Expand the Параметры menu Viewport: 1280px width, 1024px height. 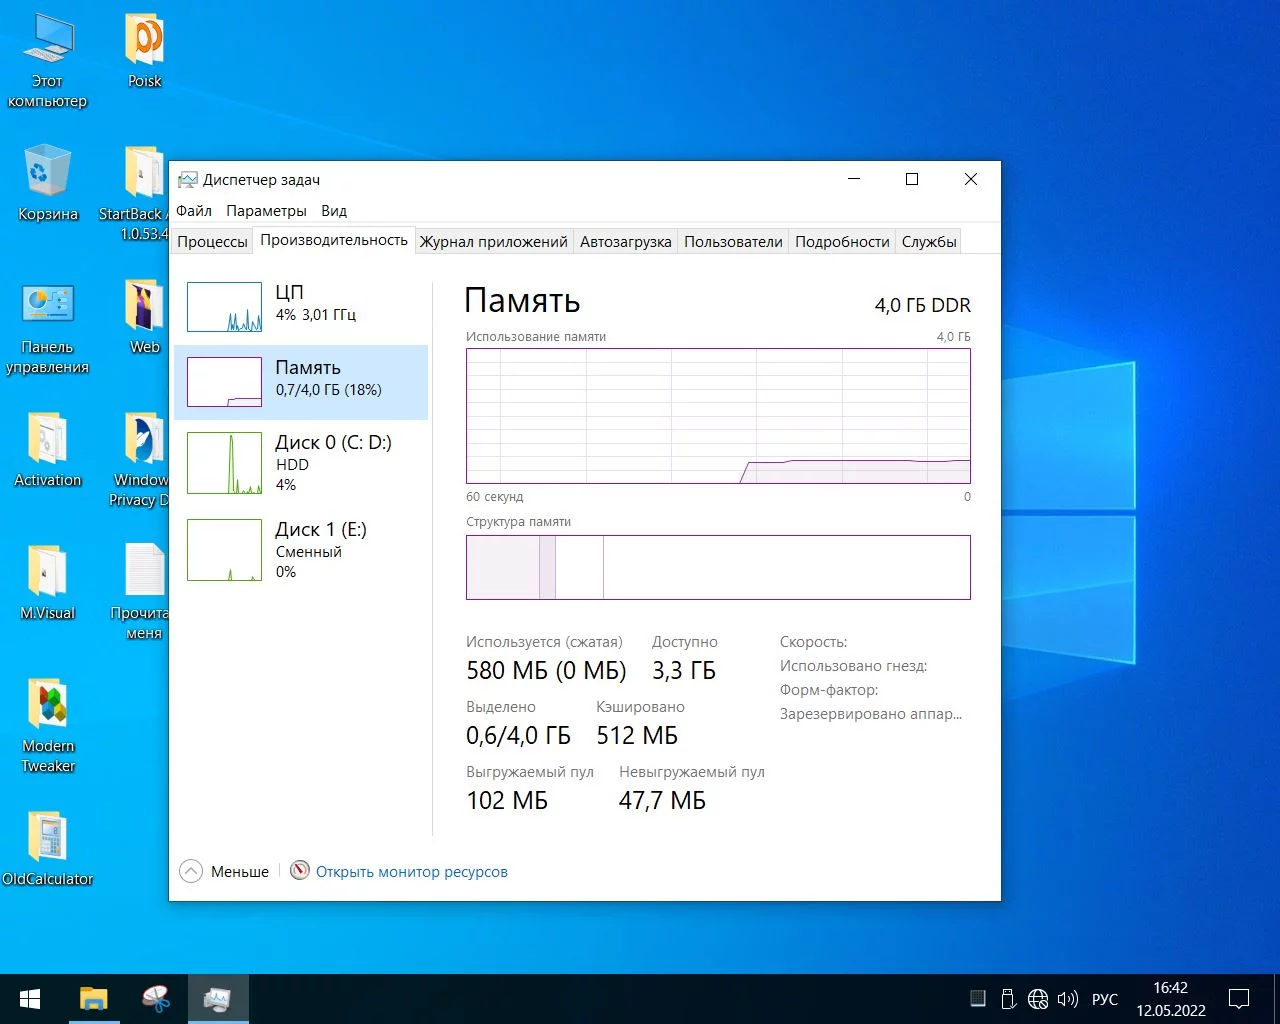point(266,211)
